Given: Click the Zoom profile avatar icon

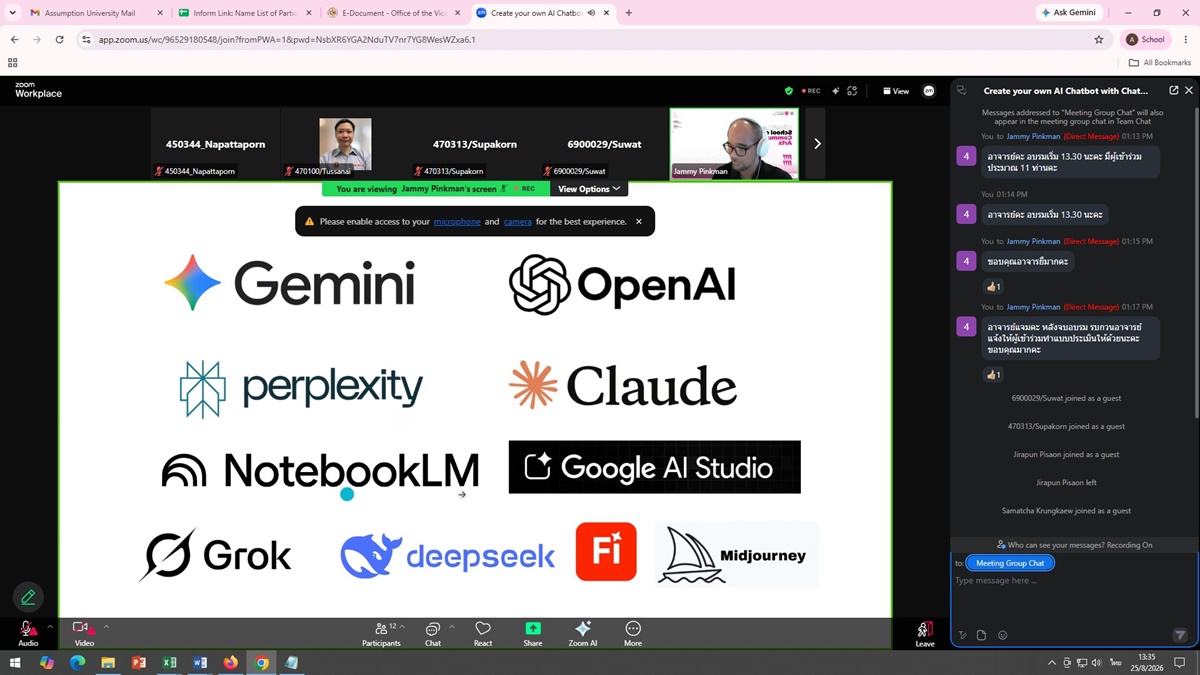Looking at the screenshot, I should (x=929, y=91).
